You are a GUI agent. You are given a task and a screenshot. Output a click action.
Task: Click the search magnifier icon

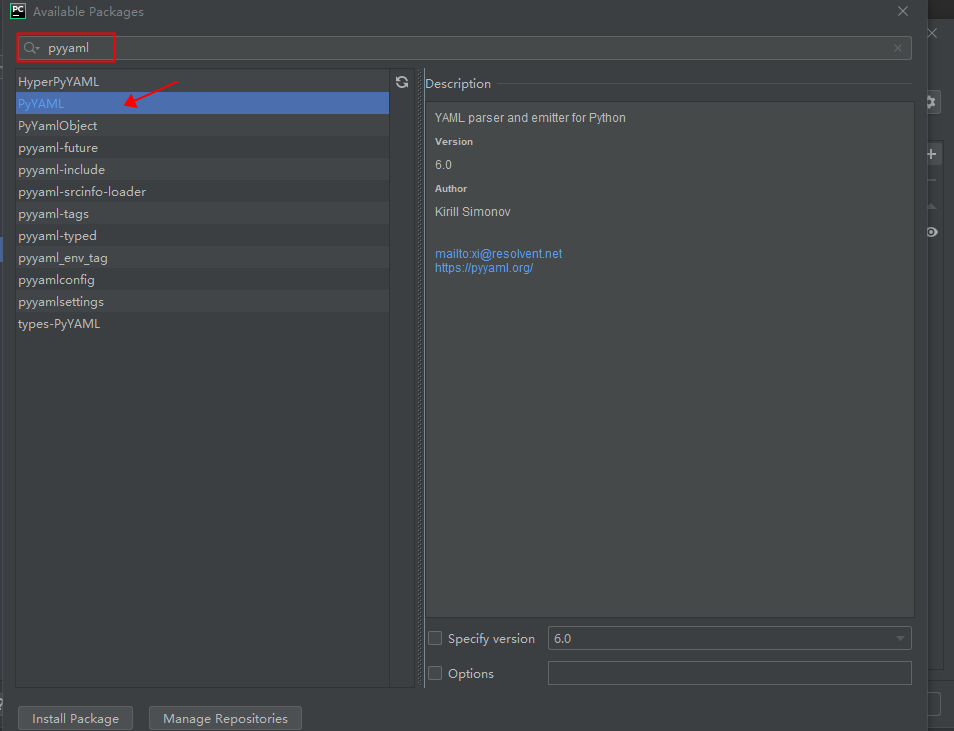(30, 48)
